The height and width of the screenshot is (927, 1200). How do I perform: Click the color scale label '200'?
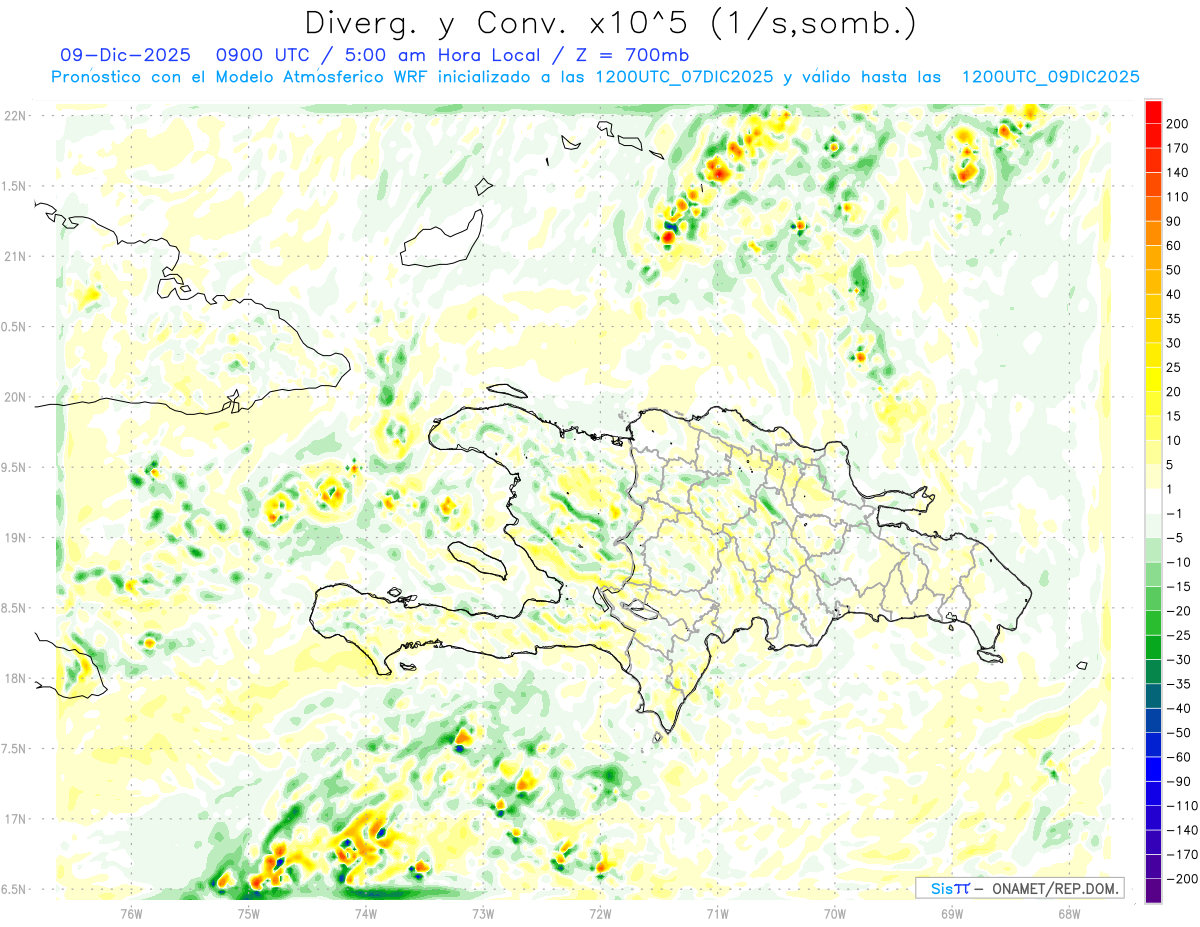(x=1178, y=124)
